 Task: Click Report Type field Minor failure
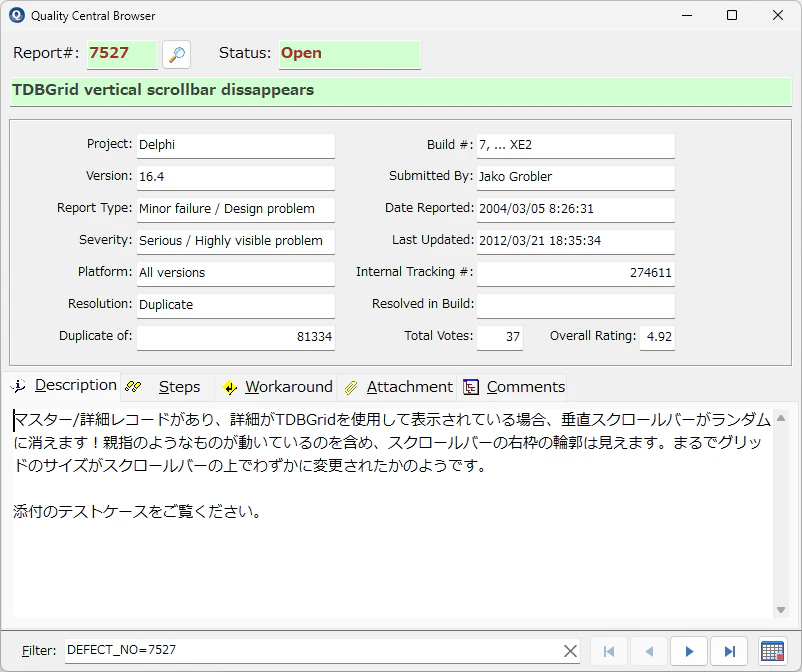236,209
